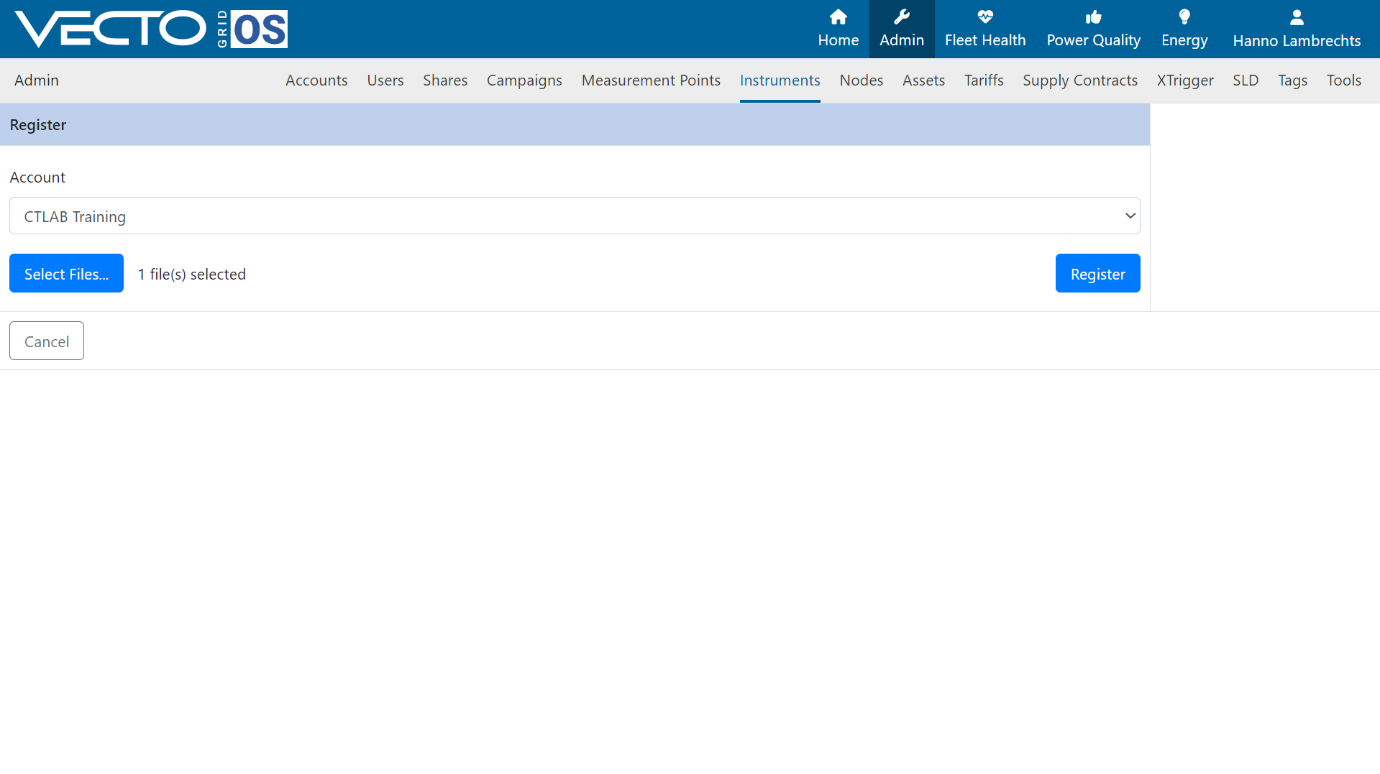Screen dimensions: 1380x774
Task: Click the Select Files... button
Action: click(66, 273)
